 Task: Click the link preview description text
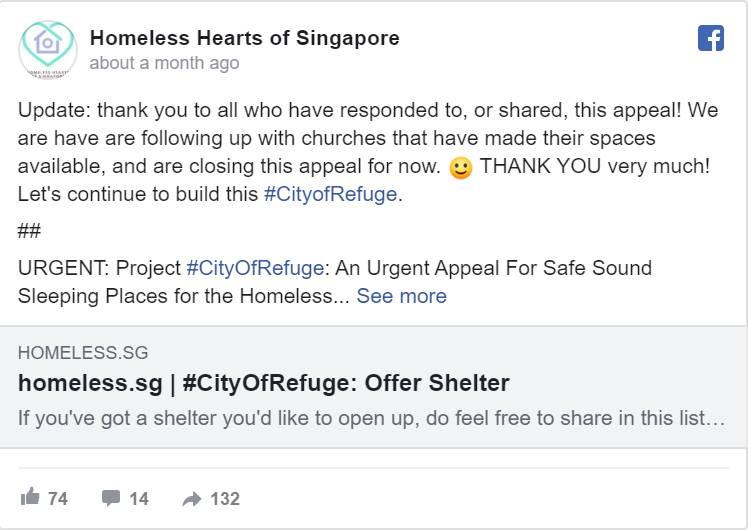(x=370, y=418)
